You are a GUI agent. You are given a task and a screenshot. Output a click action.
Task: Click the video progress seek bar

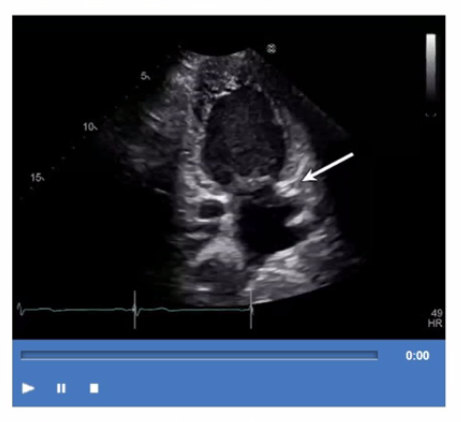199,355
